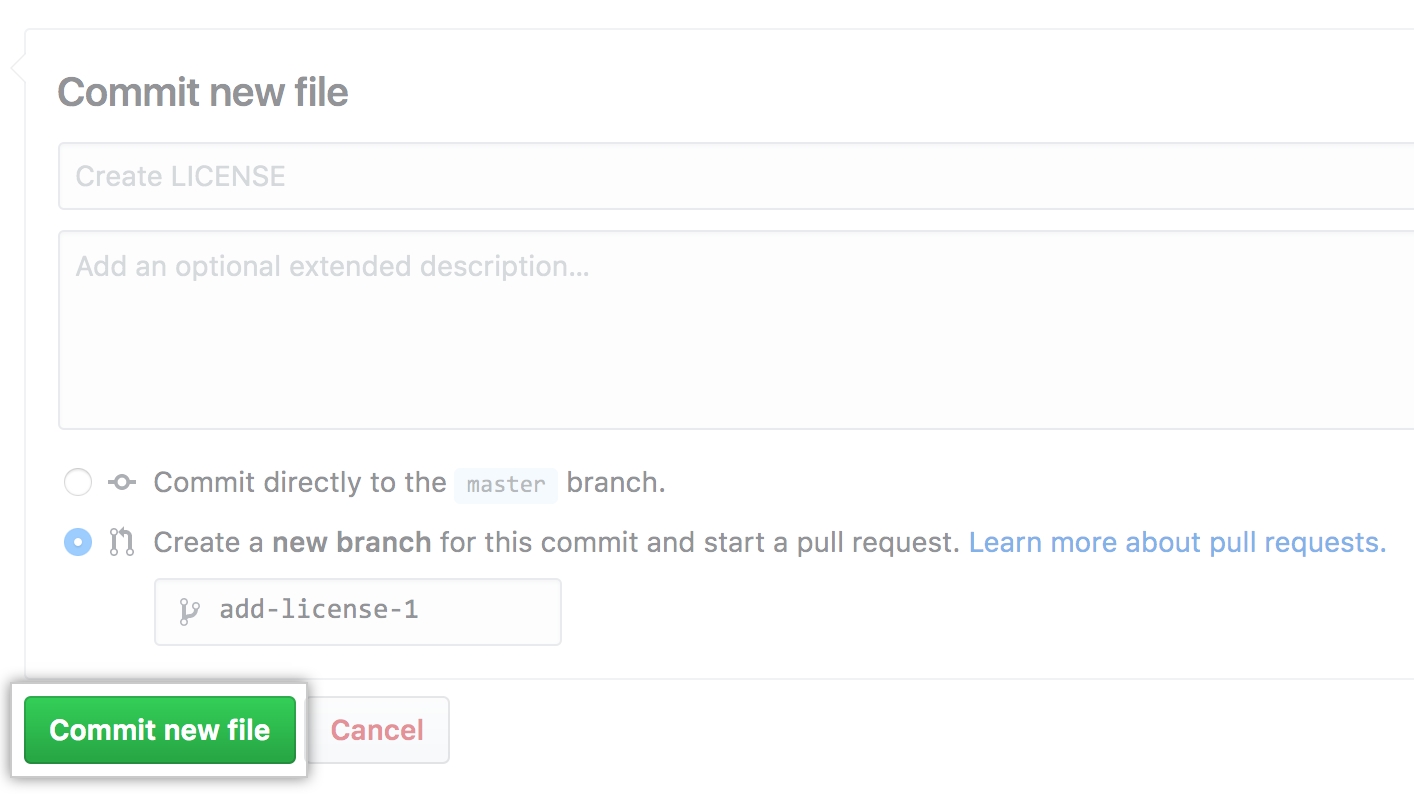Click the 'master' branch name badge
Screen dimensions: 1414x794
506,484
